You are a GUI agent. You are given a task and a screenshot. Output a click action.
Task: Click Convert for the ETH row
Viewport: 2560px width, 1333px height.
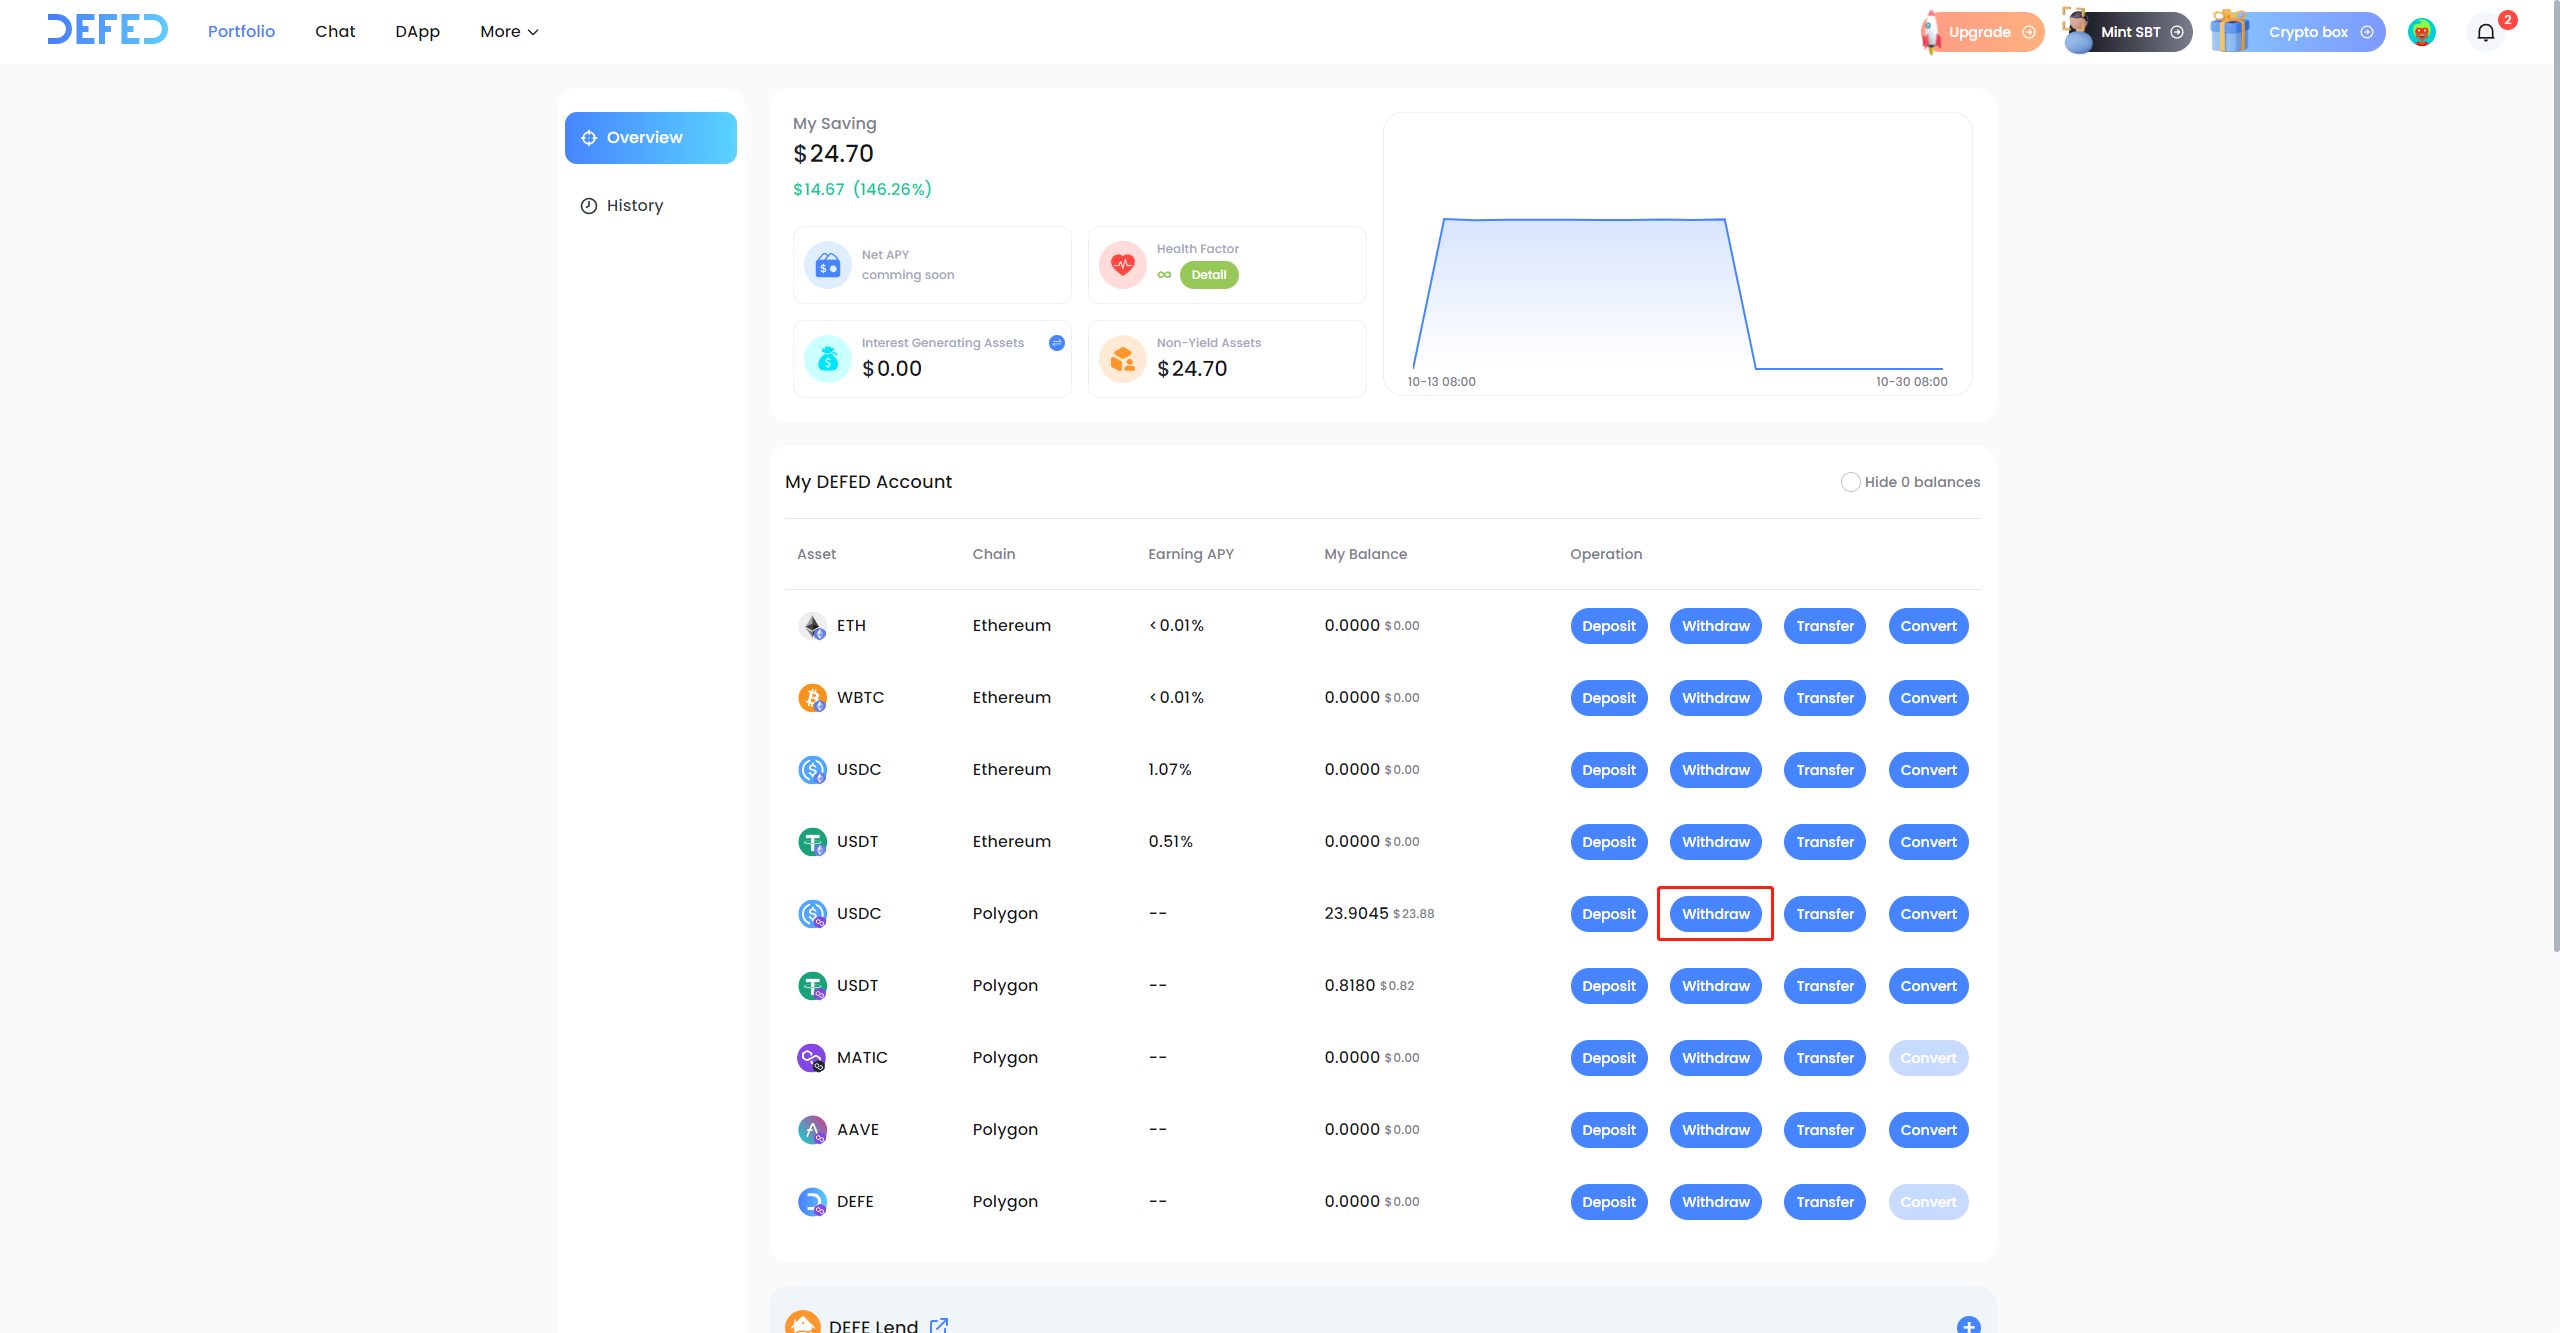coord(1927,626)
